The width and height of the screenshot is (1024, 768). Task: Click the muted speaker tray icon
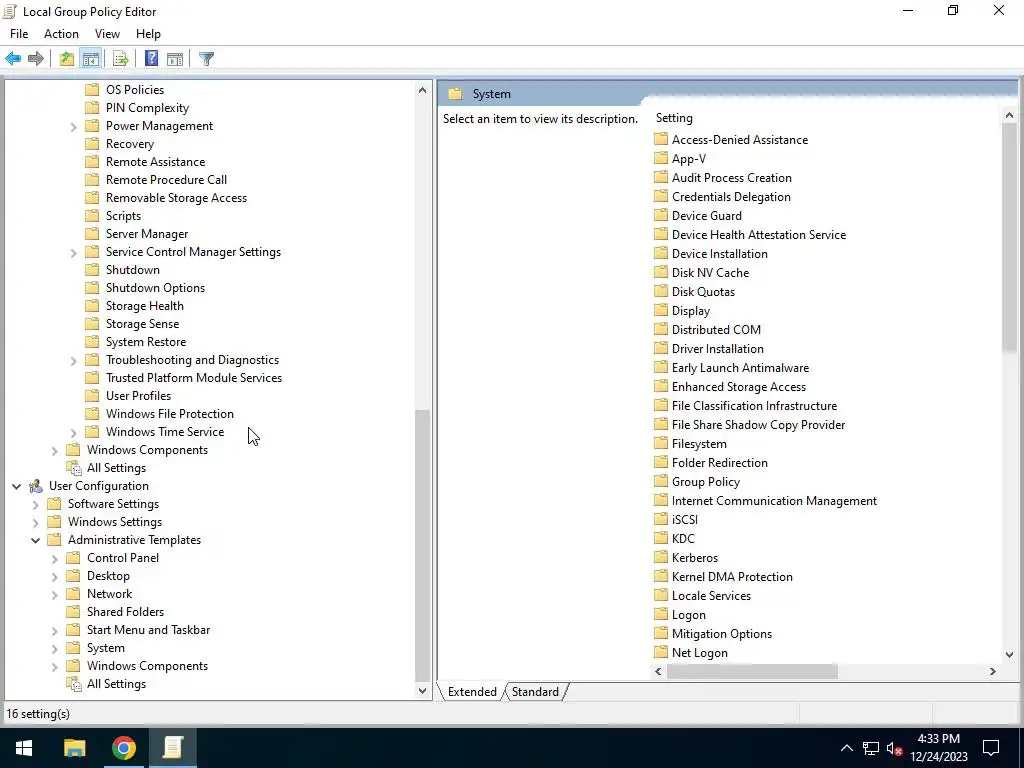894,748
